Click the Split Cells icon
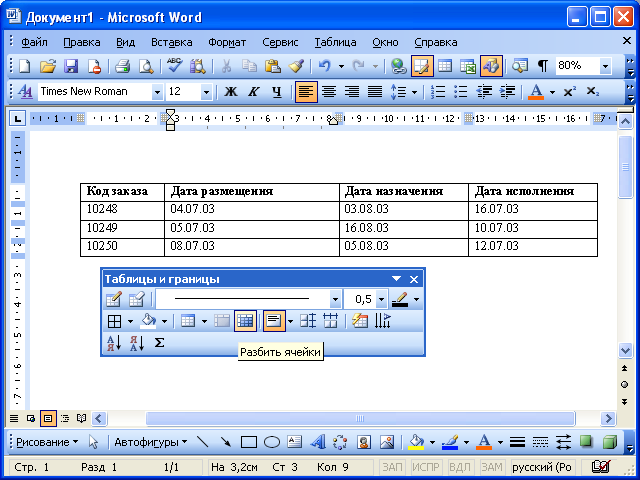The height and width of the screenshot is (480, 640). point(245,321)
